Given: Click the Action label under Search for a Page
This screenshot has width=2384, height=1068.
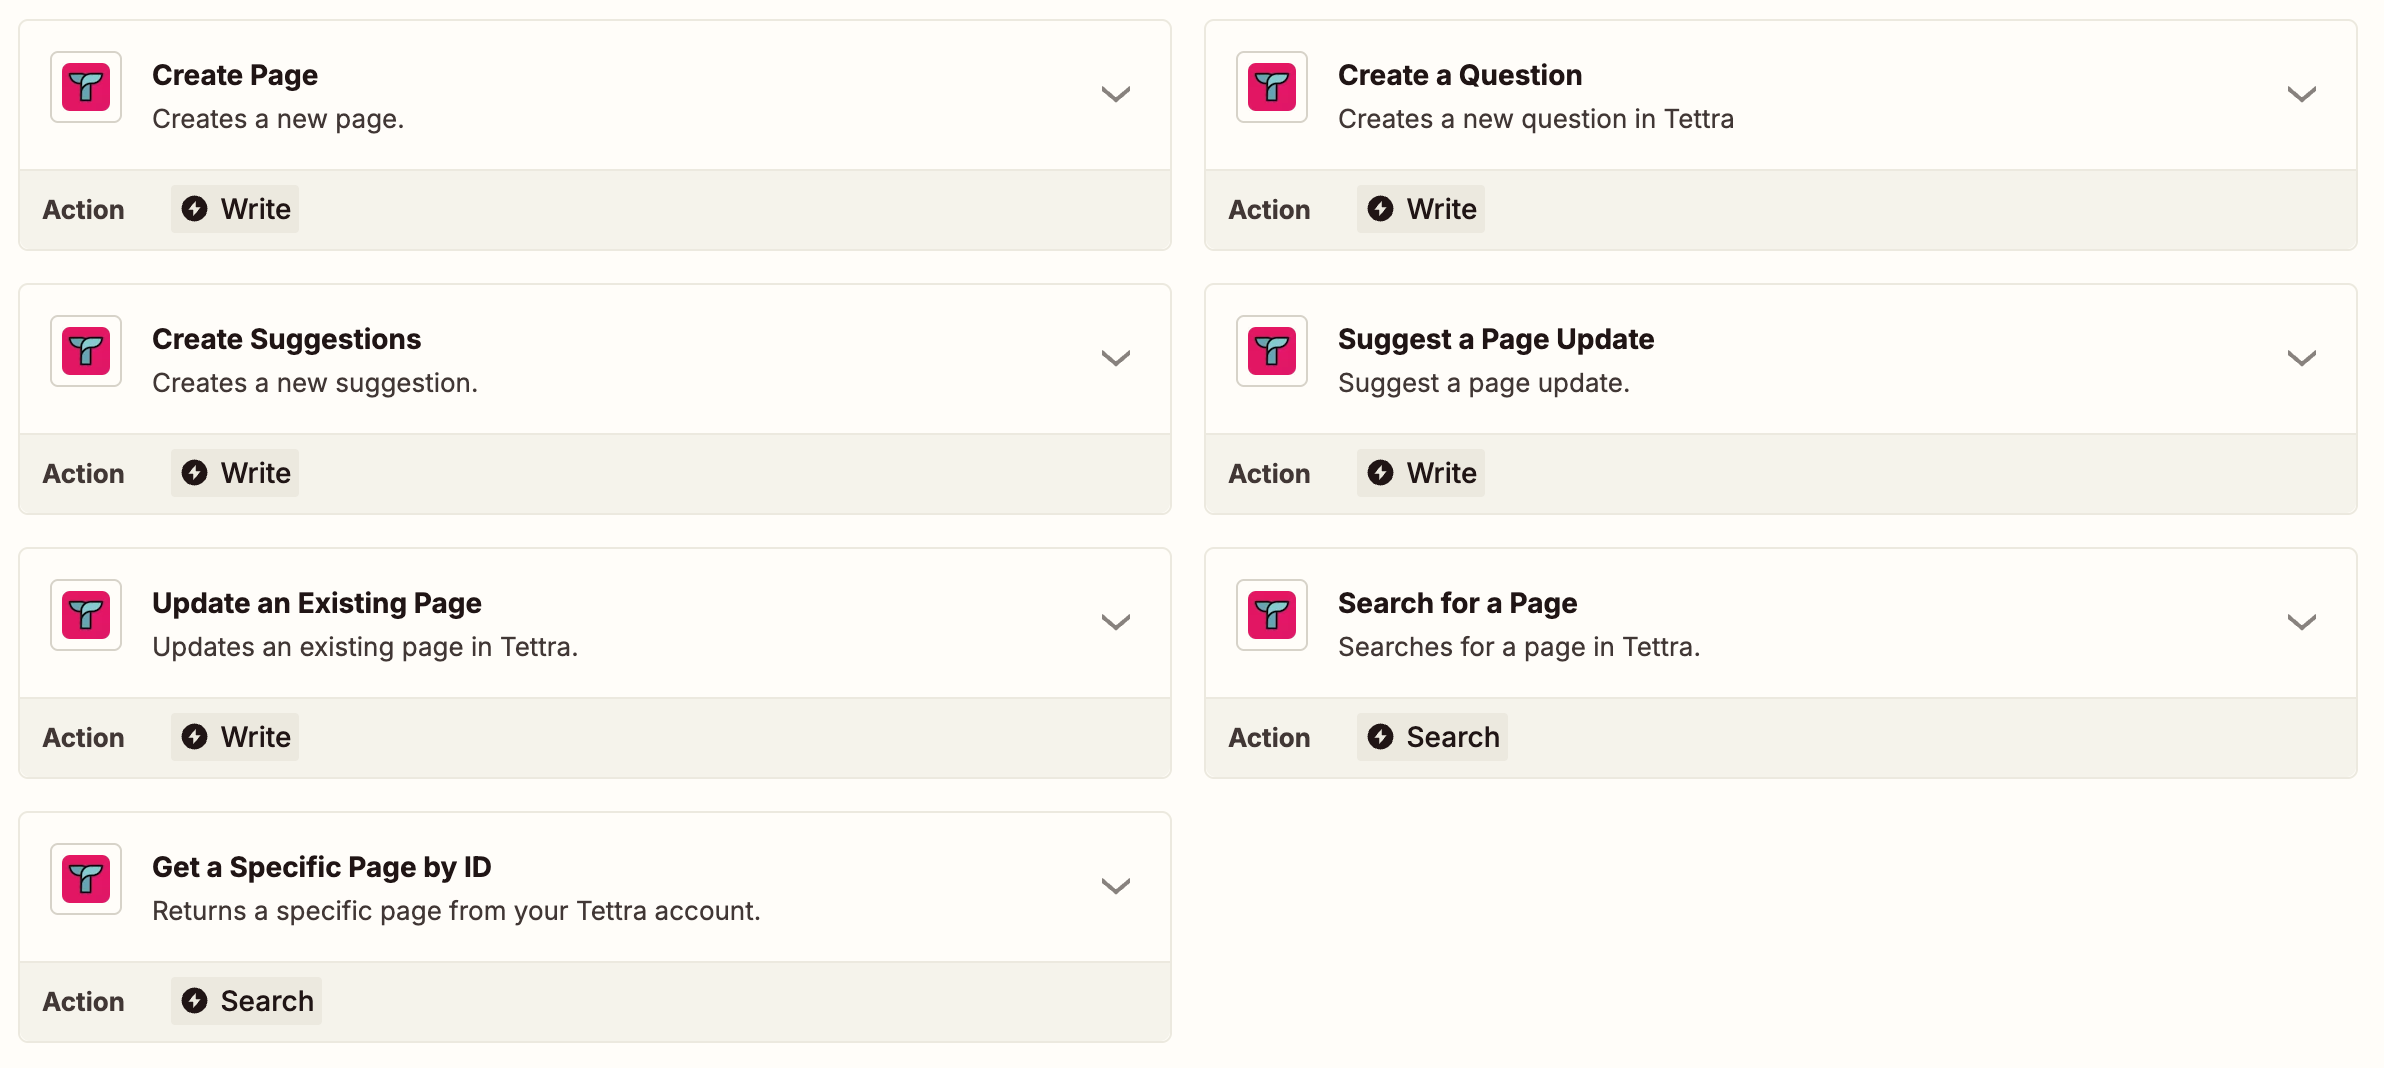Looking at the screenshot, I should click(x=1270, y=738).
